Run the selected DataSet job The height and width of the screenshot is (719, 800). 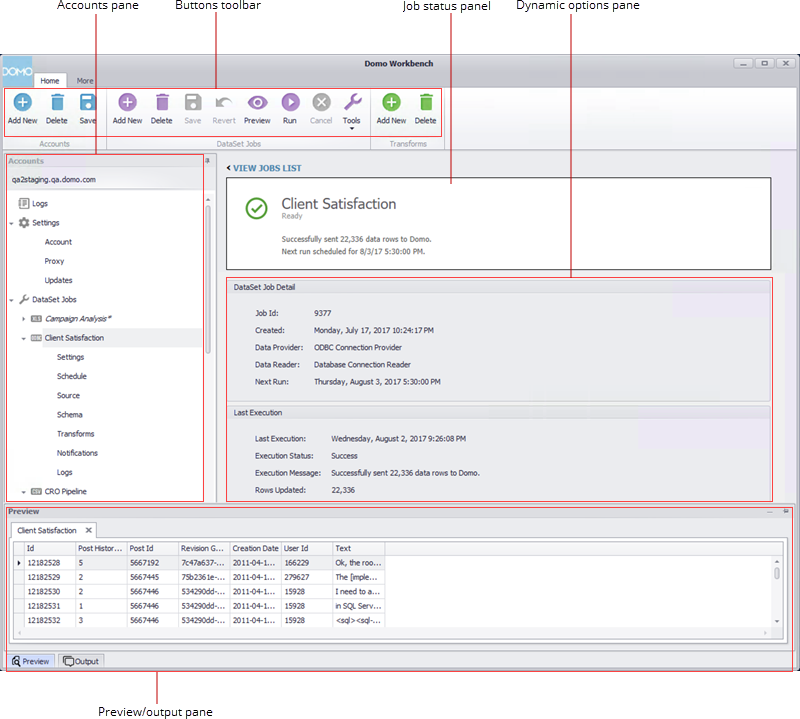coord(289,103)
